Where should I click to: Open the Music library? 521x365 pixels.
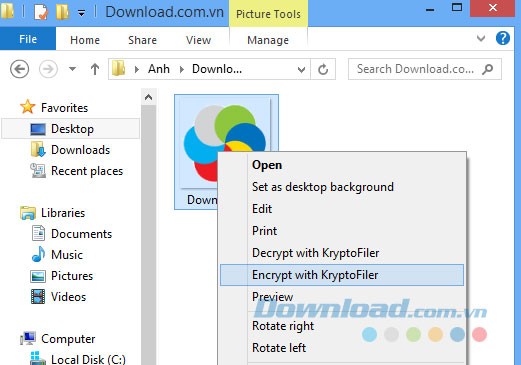[67, 255]
